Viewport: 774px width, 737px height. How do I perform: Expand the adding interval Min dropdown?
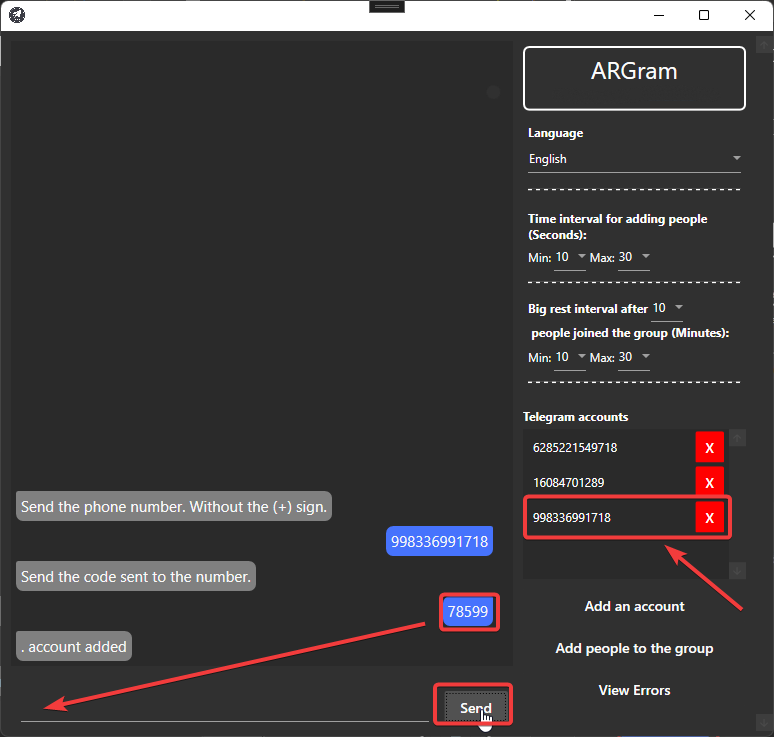point(571,258)
